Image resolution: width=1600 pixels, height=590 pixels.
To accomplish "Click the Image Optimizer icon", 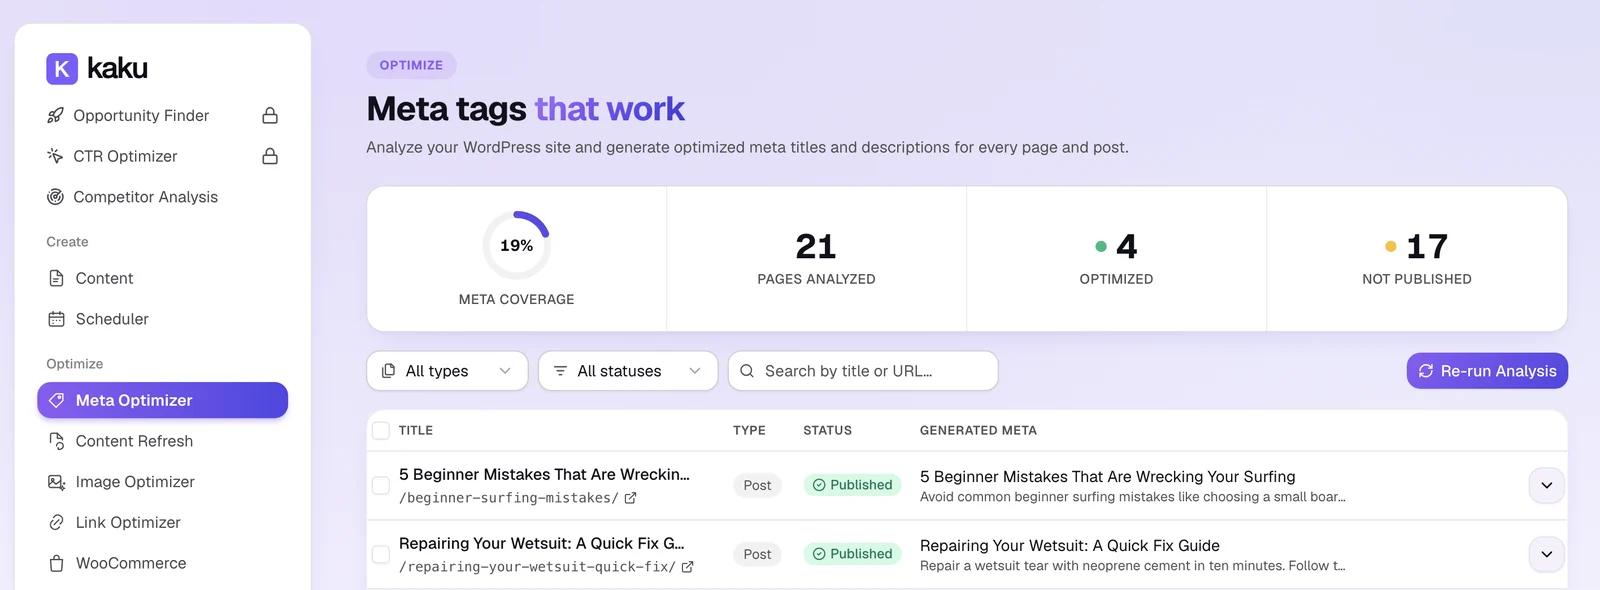I will (57, 482).
